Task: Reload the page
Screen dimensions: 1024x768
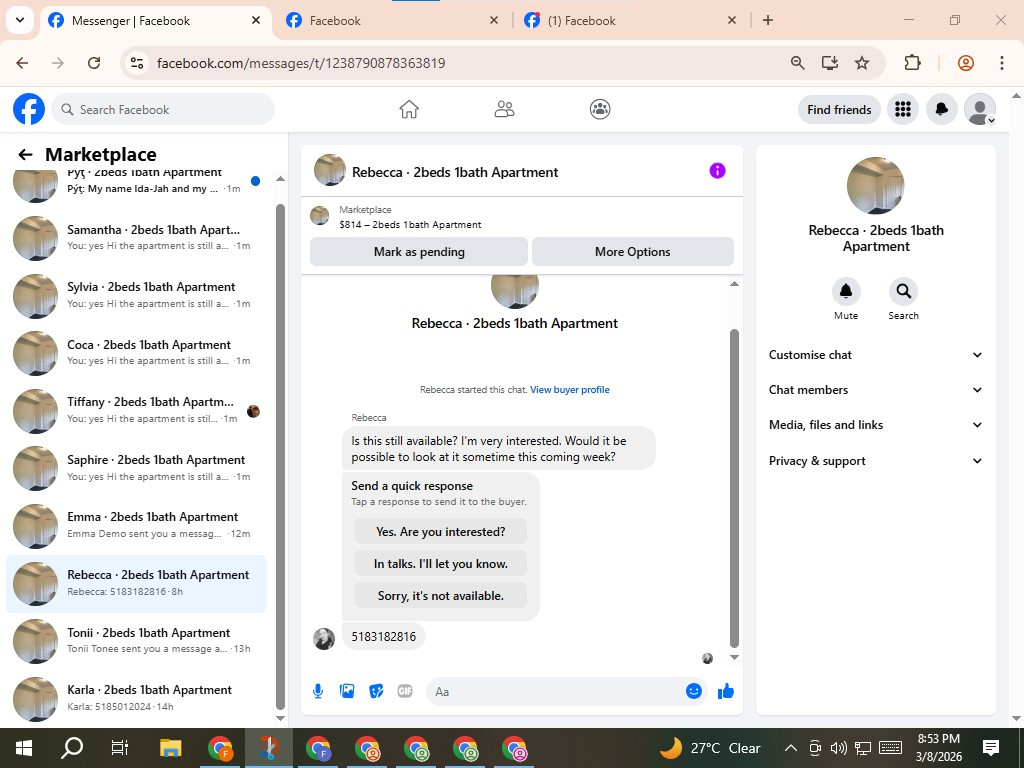Action: [x=94, y=63]
